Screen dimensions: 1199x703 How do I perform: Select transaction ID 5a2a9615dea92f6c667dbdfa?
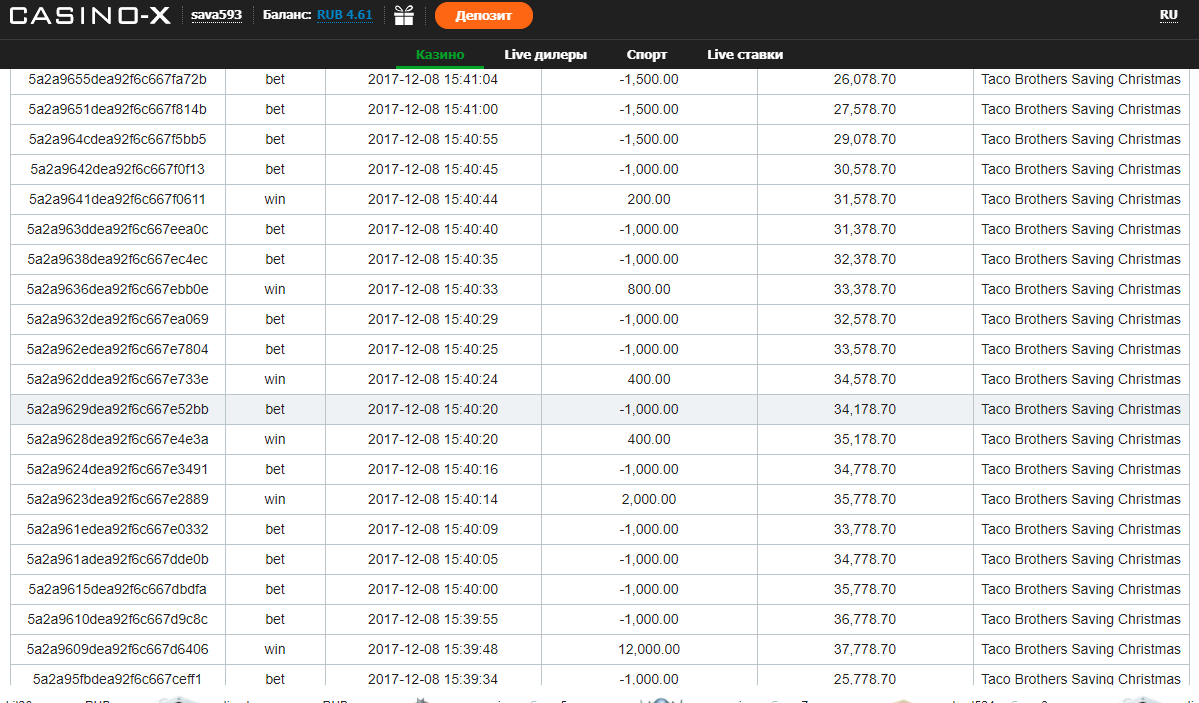click(118, 589)
